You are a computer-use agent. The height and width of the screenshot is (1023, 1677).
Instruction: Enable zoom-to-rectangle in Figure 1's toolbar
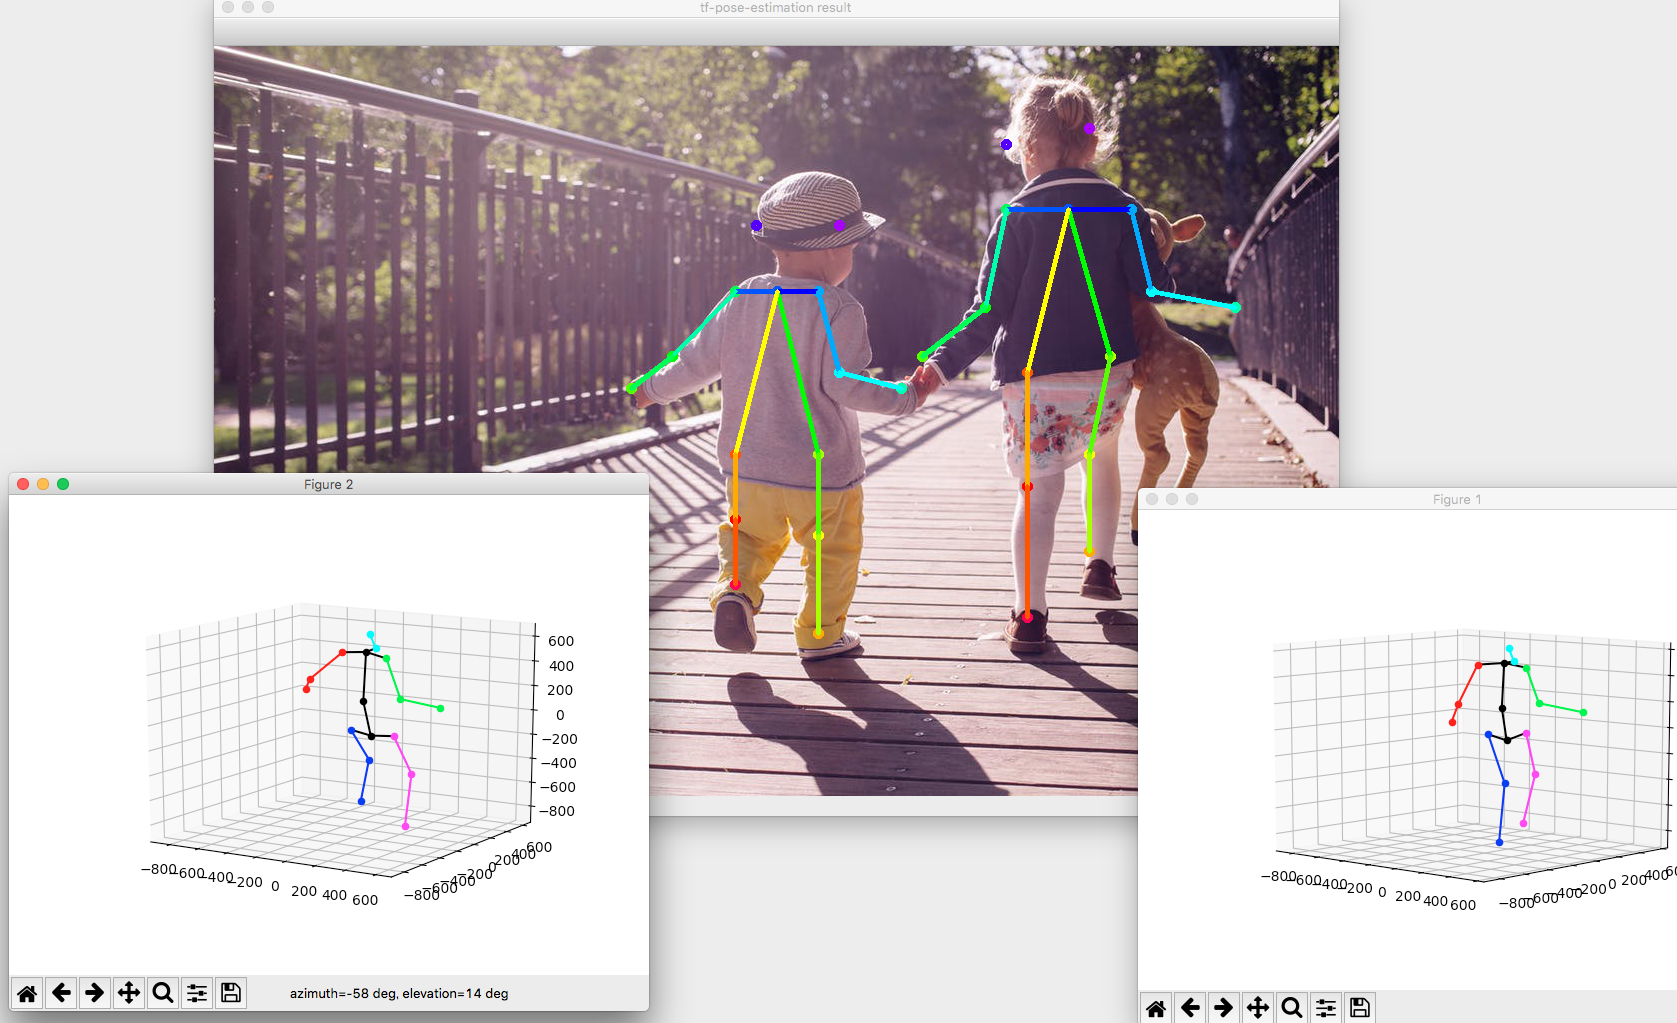tap(1292, 1007)
